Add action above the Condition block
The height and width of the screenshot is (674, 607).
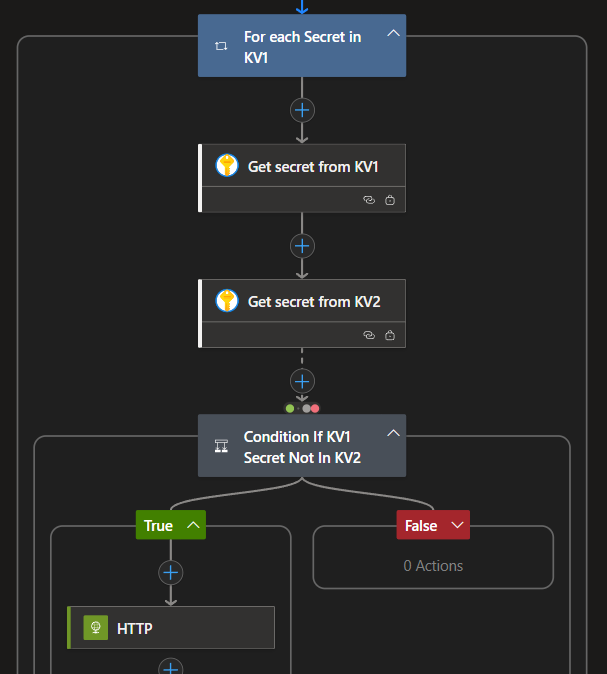302,381
